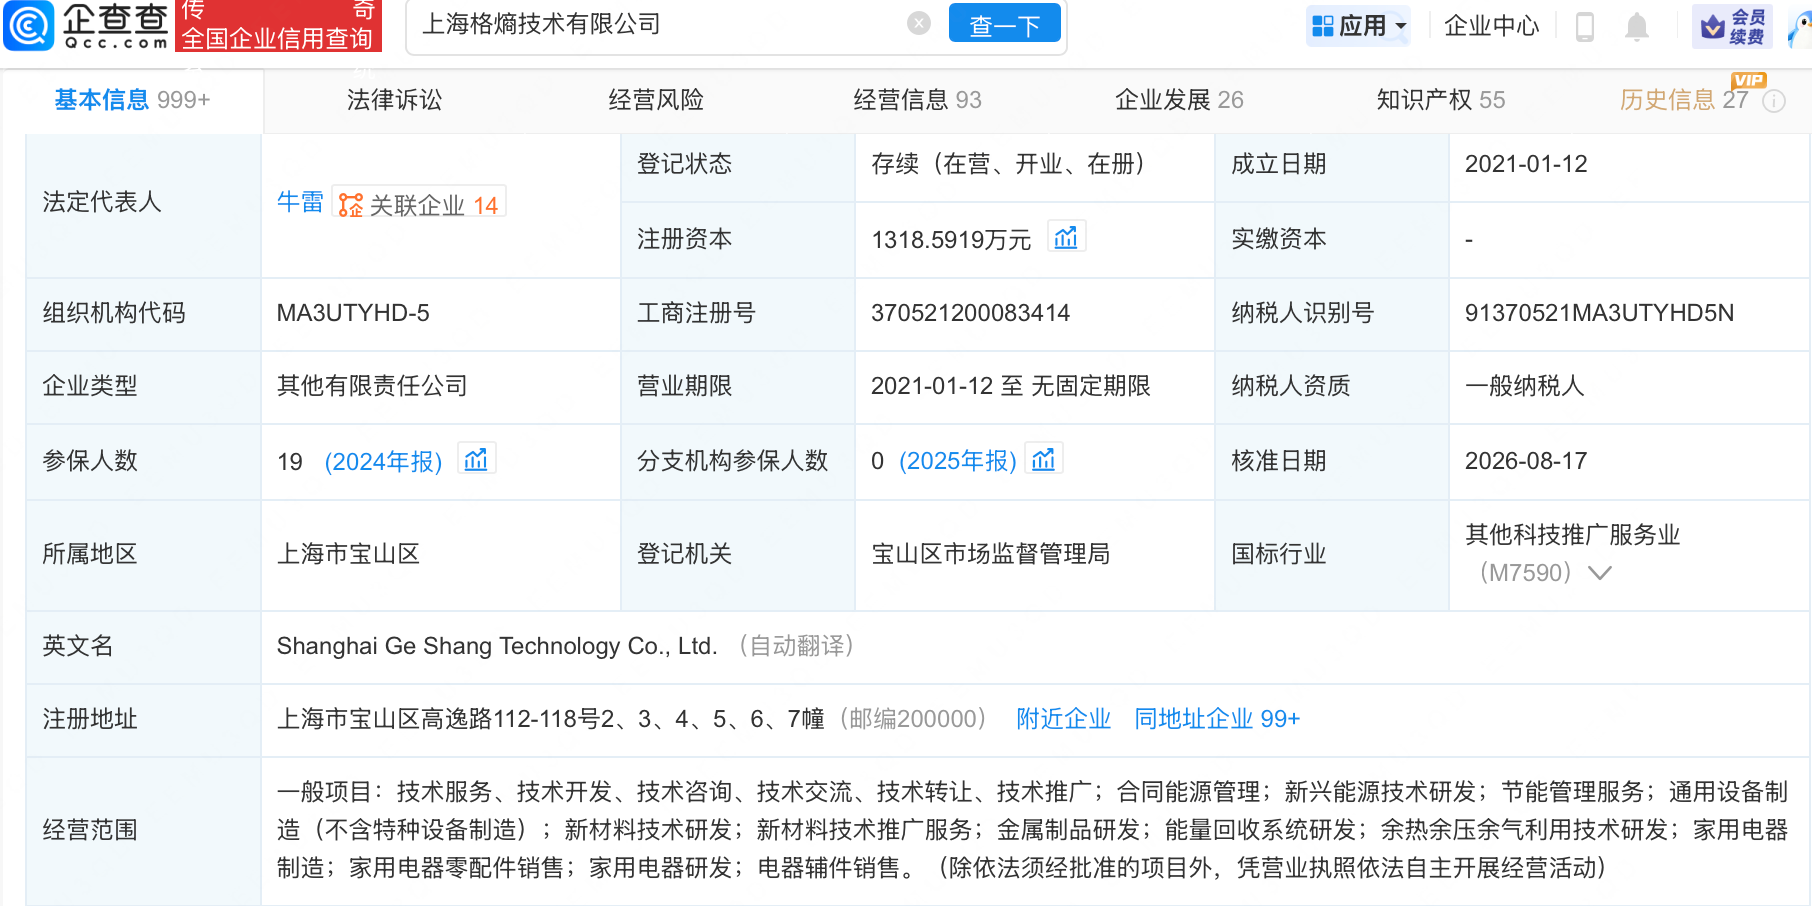Screen dimensions: 1812x906
Task: Click 登记机关 value 宝山区市场监督管理局
Action: 990,554
